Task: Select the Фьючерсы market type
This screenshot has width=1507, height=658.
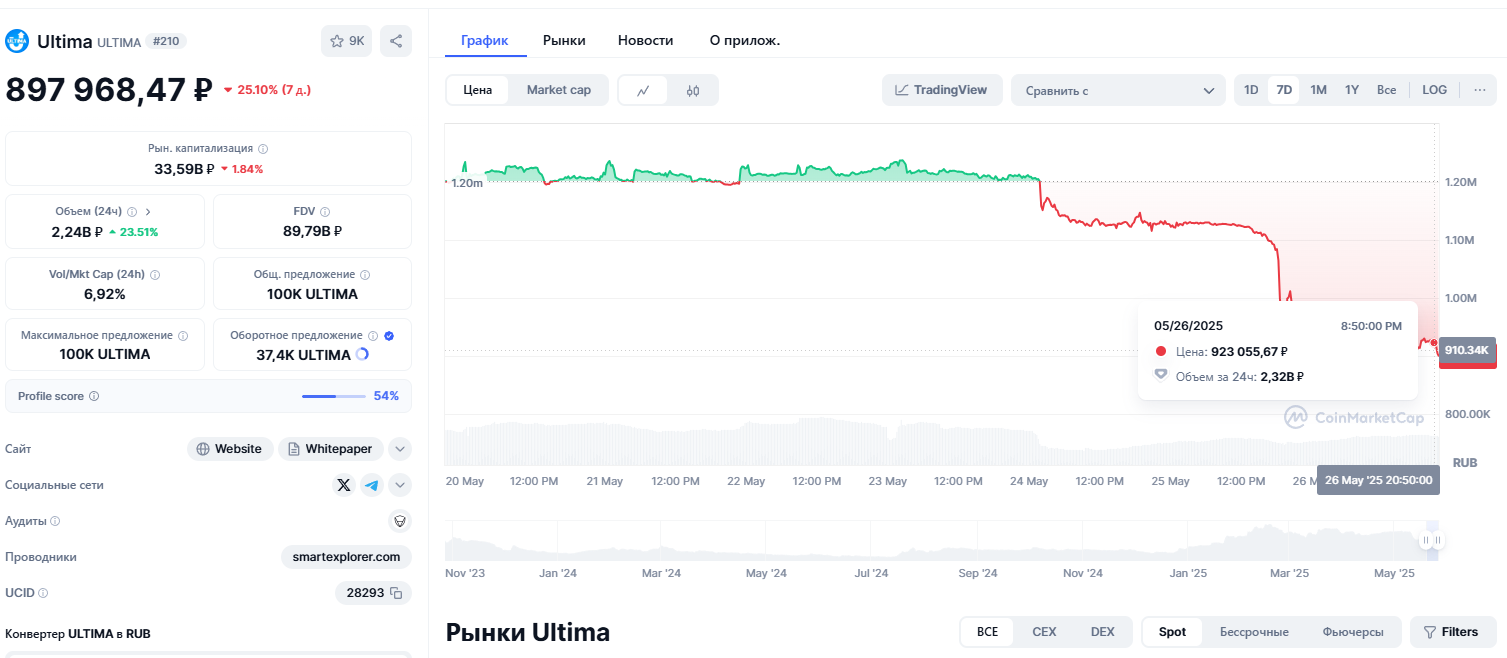Action: click(1353, 632)
